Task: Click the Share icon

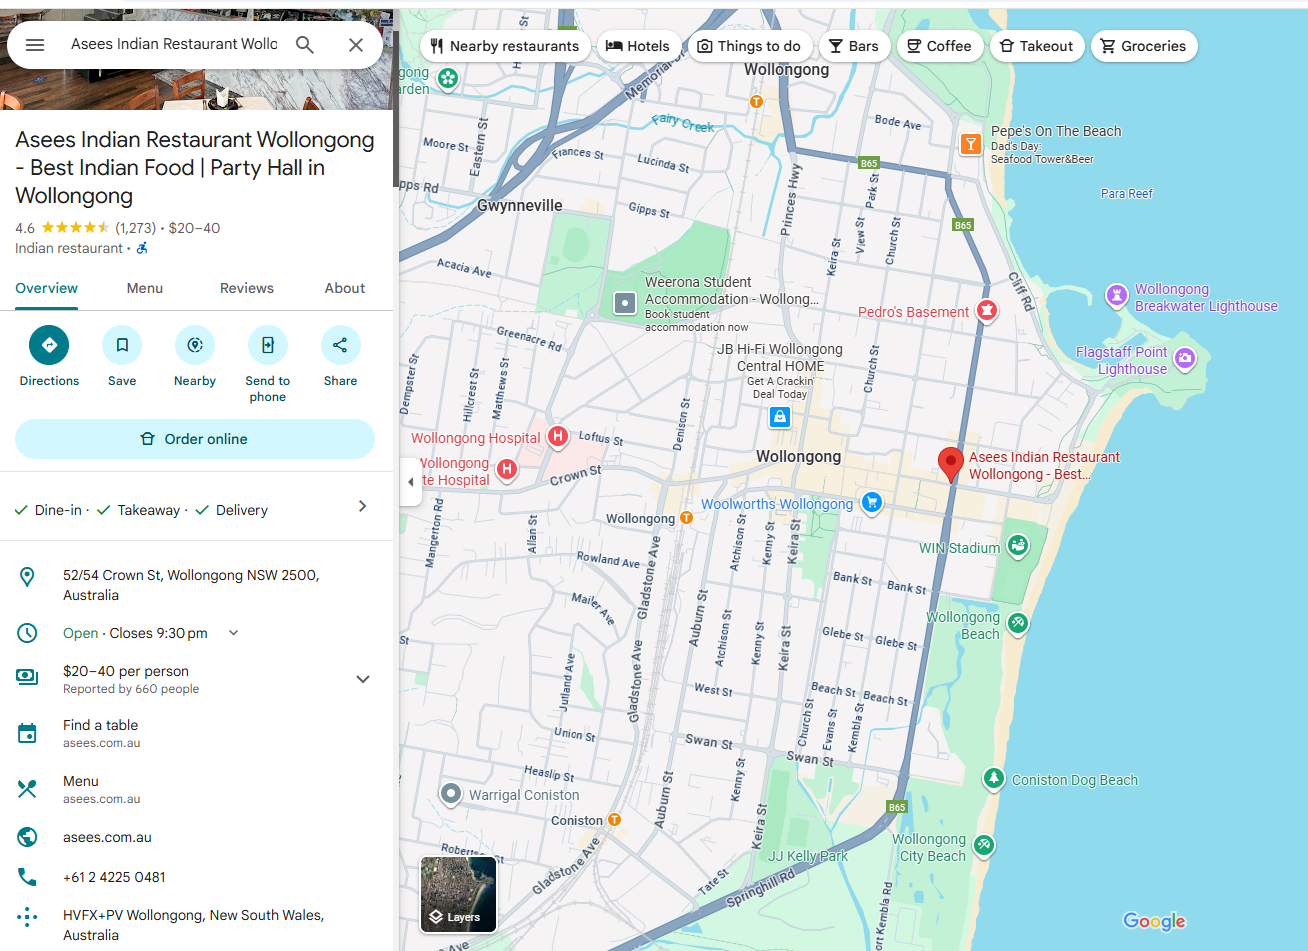Action: [340, 345]
